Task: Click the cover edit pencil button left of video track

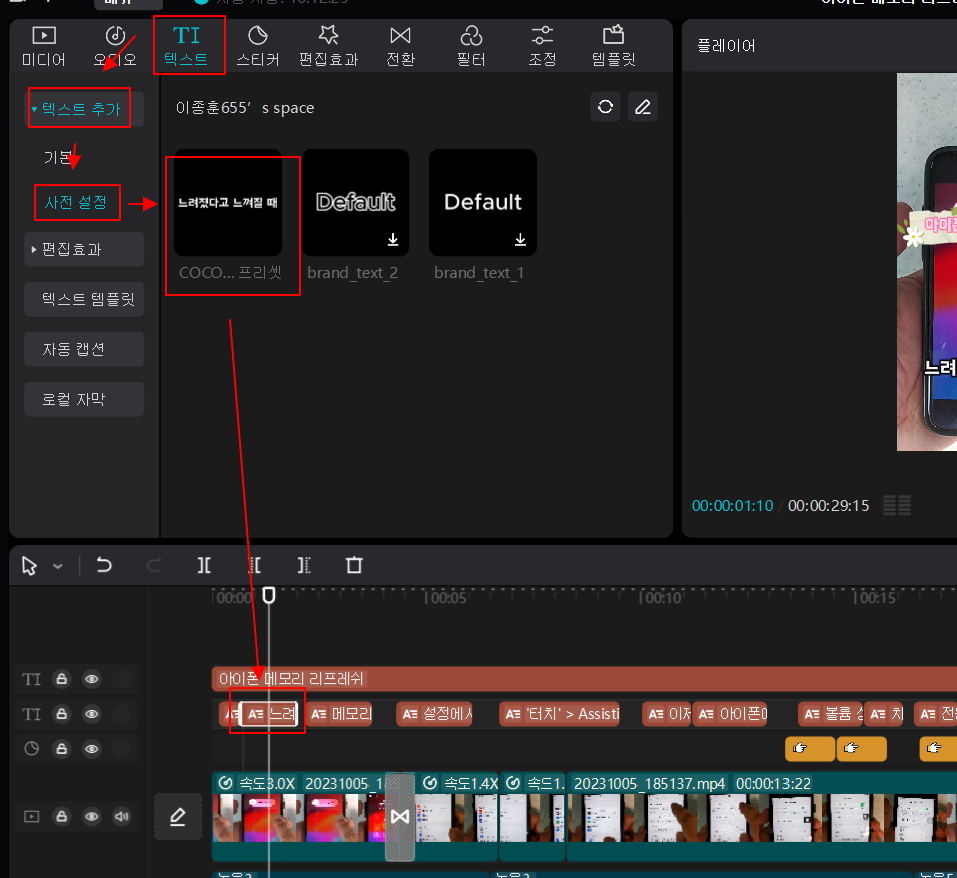Action: (178, 816)
